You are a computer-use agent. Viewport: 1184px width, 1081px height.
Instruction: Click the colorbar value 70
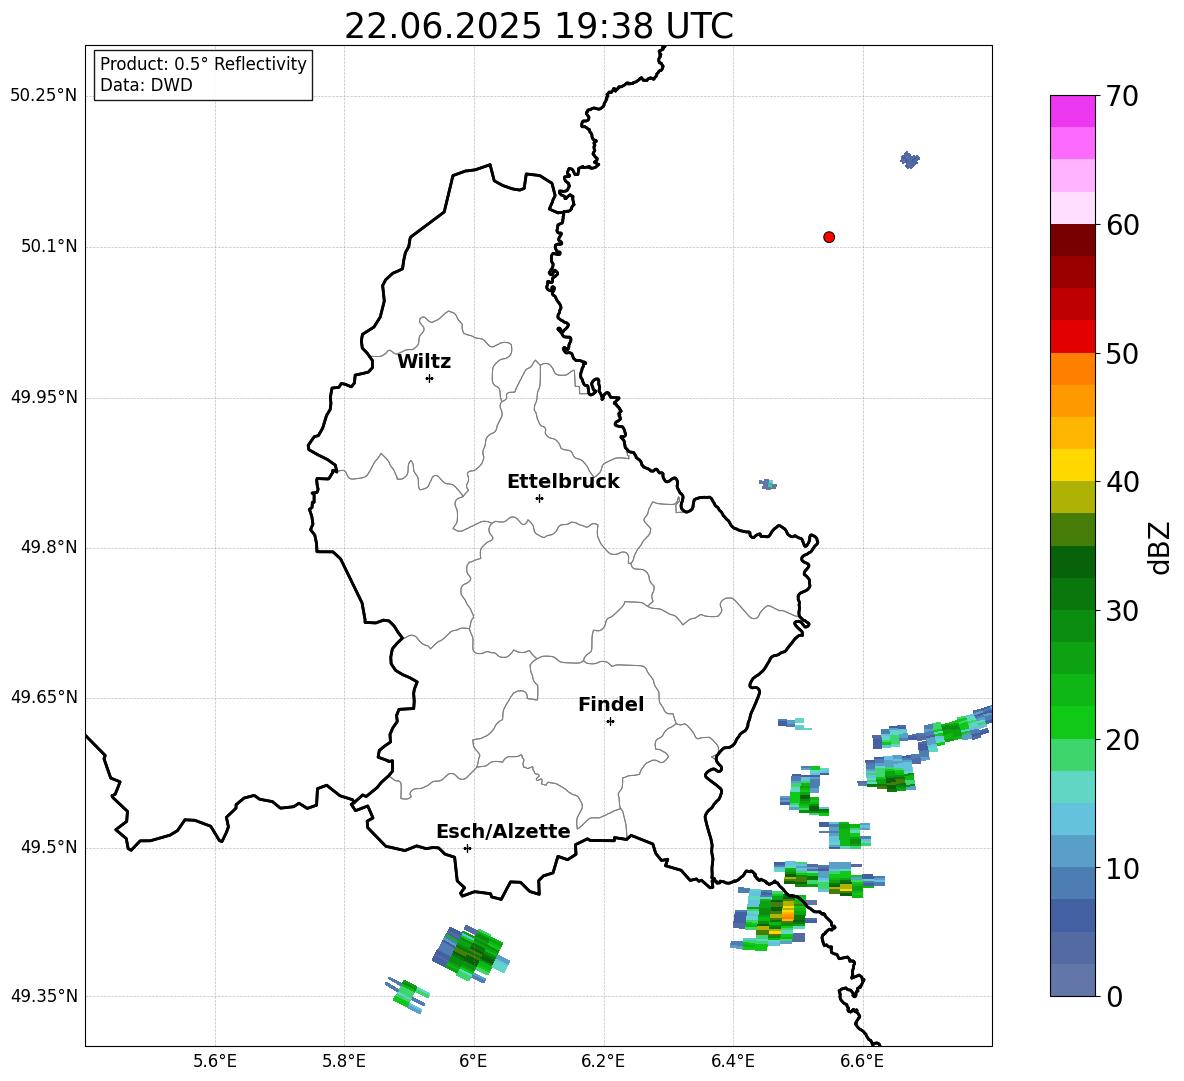pos(1122,97)
